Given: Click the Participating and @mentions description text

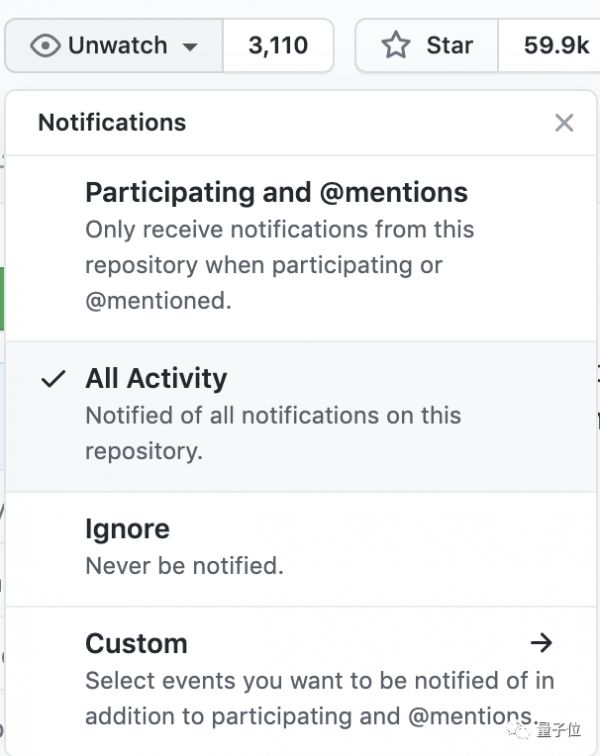Looking at the screenshot, I should (x=279, y=265).
